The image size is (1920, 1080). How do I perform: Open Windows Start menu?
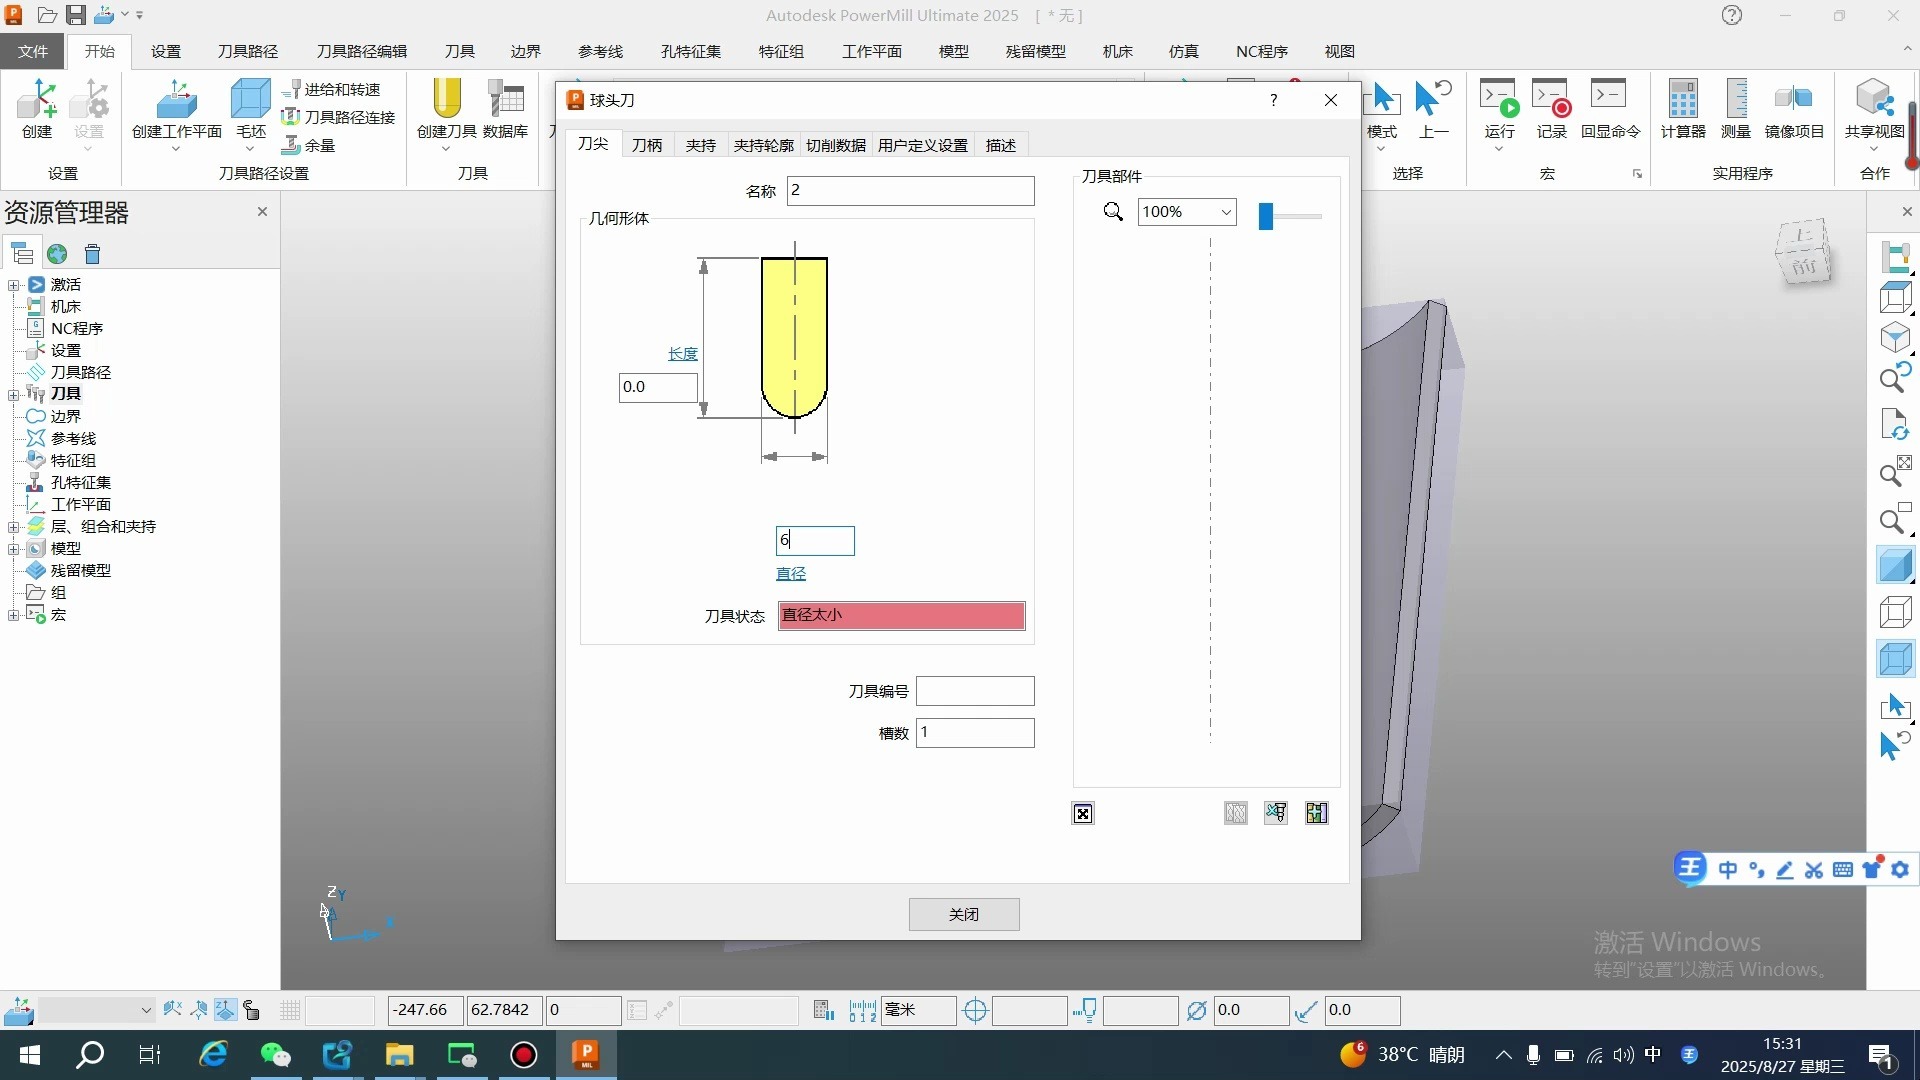[30, 1055]
